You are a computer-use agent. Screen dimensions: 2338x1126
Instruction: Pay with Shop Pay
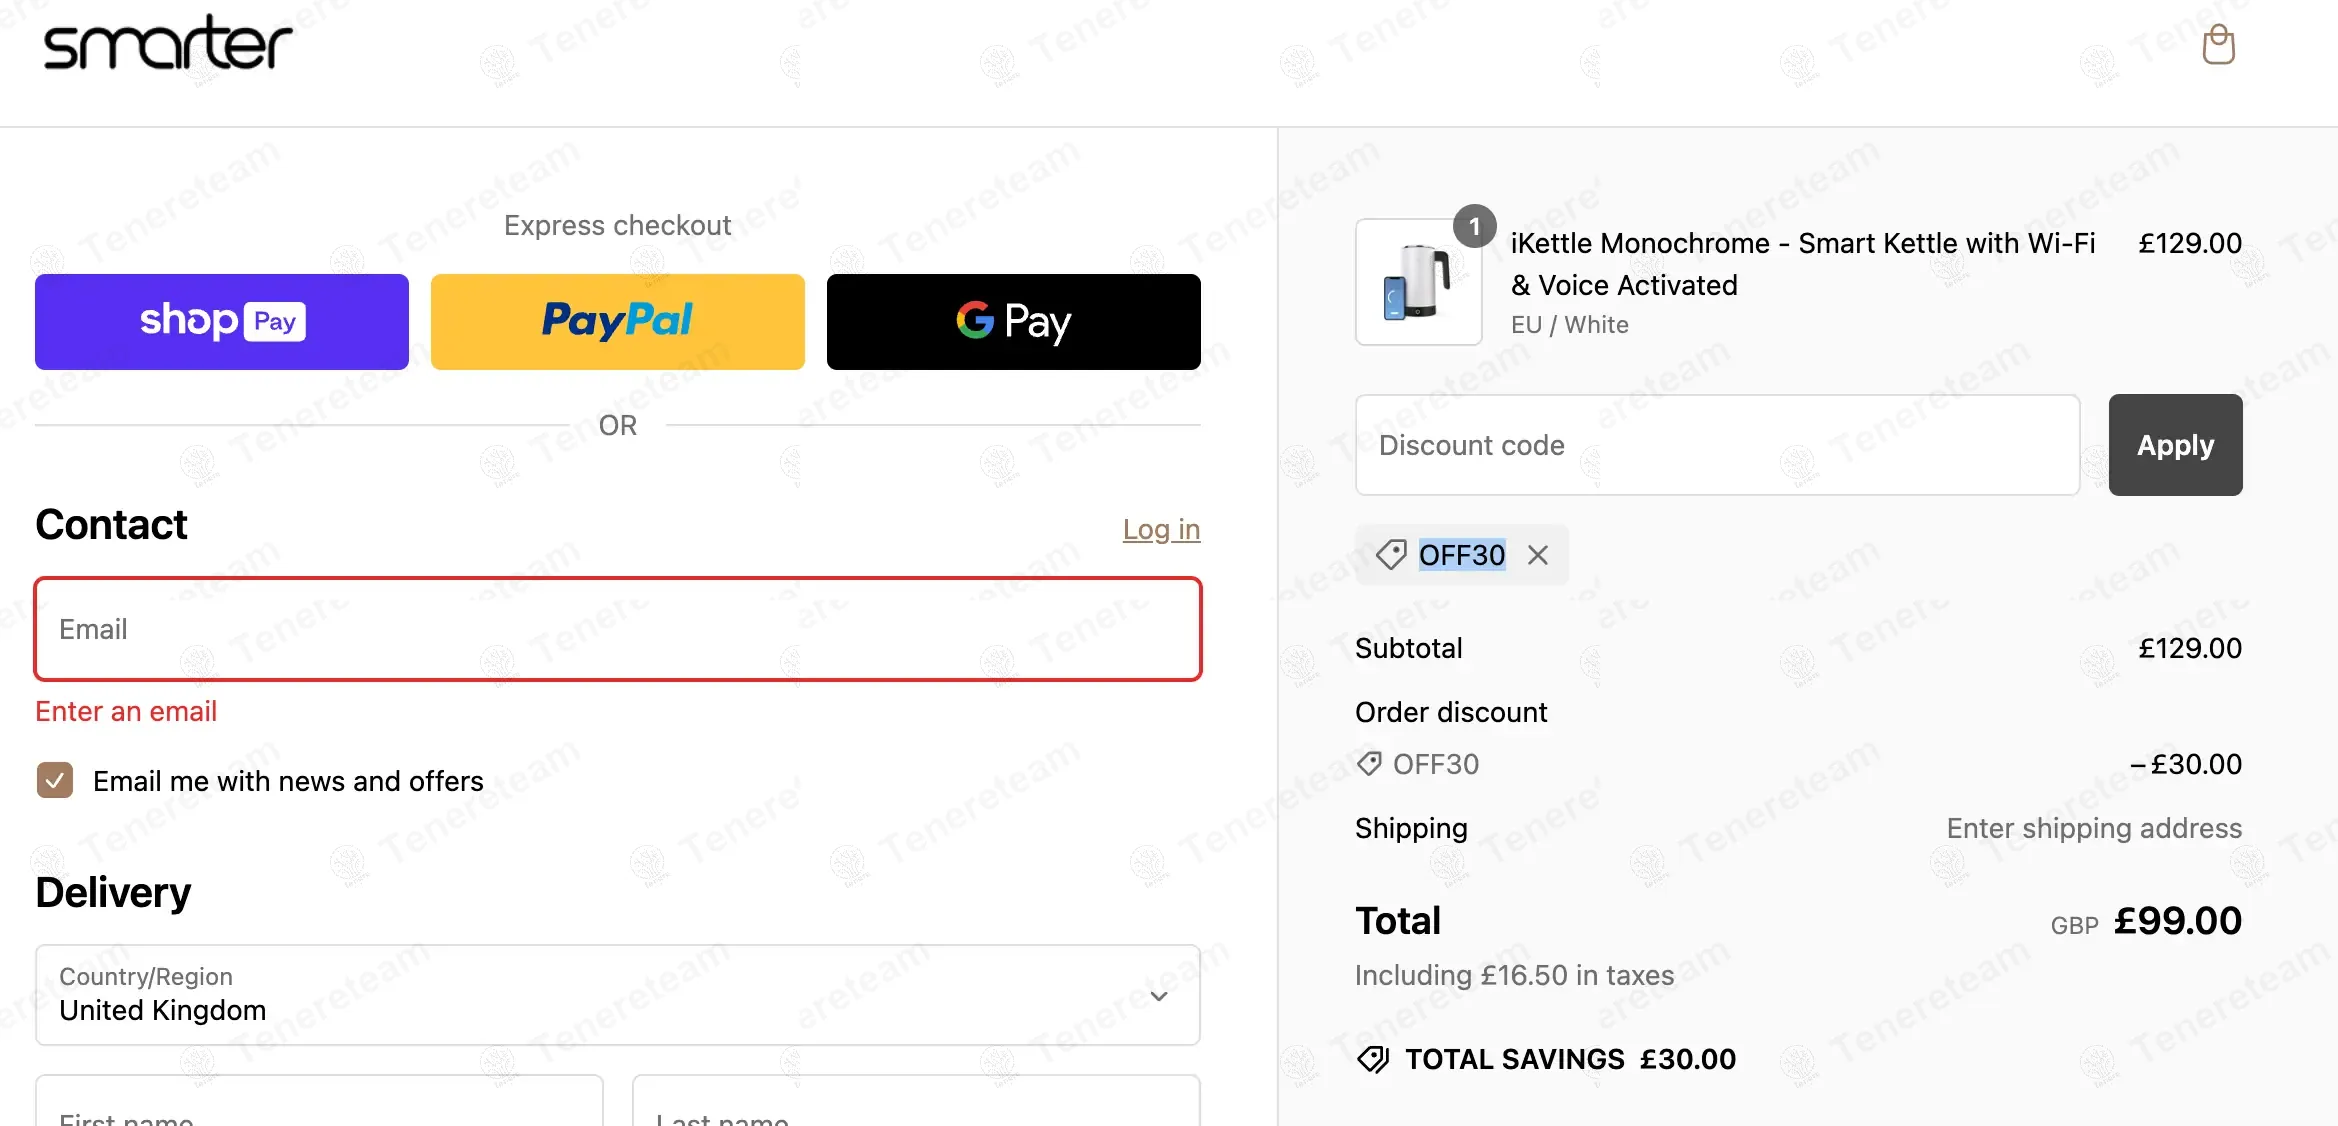222,322
